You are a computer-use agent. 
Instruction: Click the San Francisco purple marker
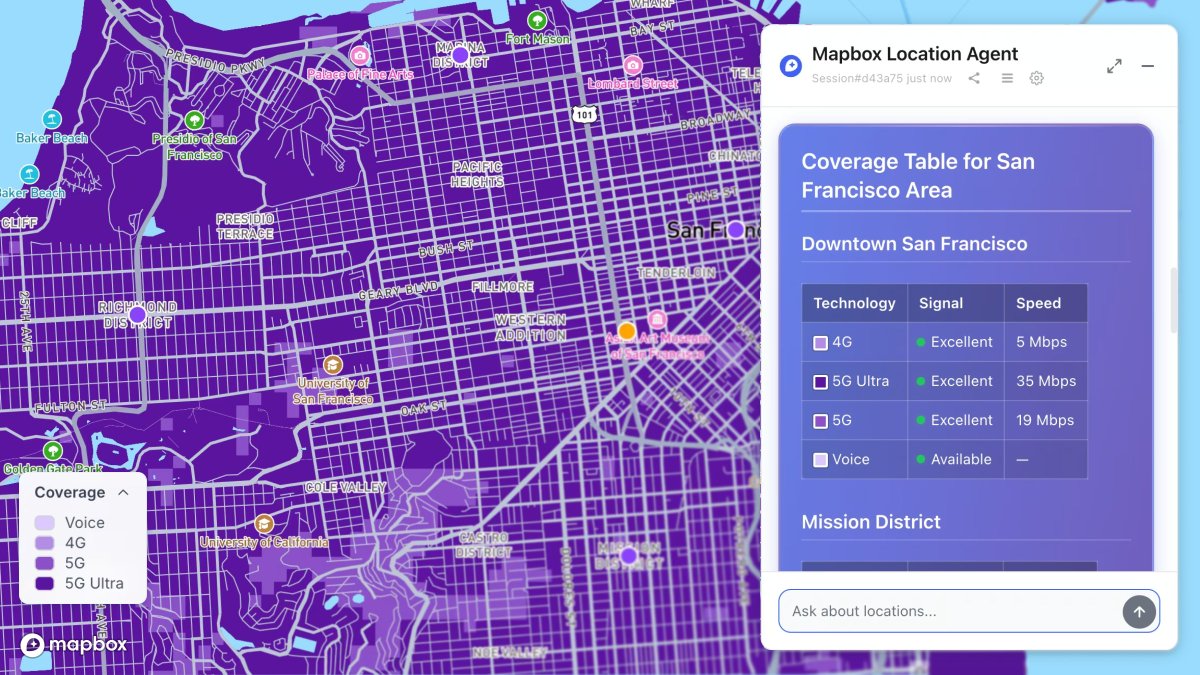click(x=736, y=230)
